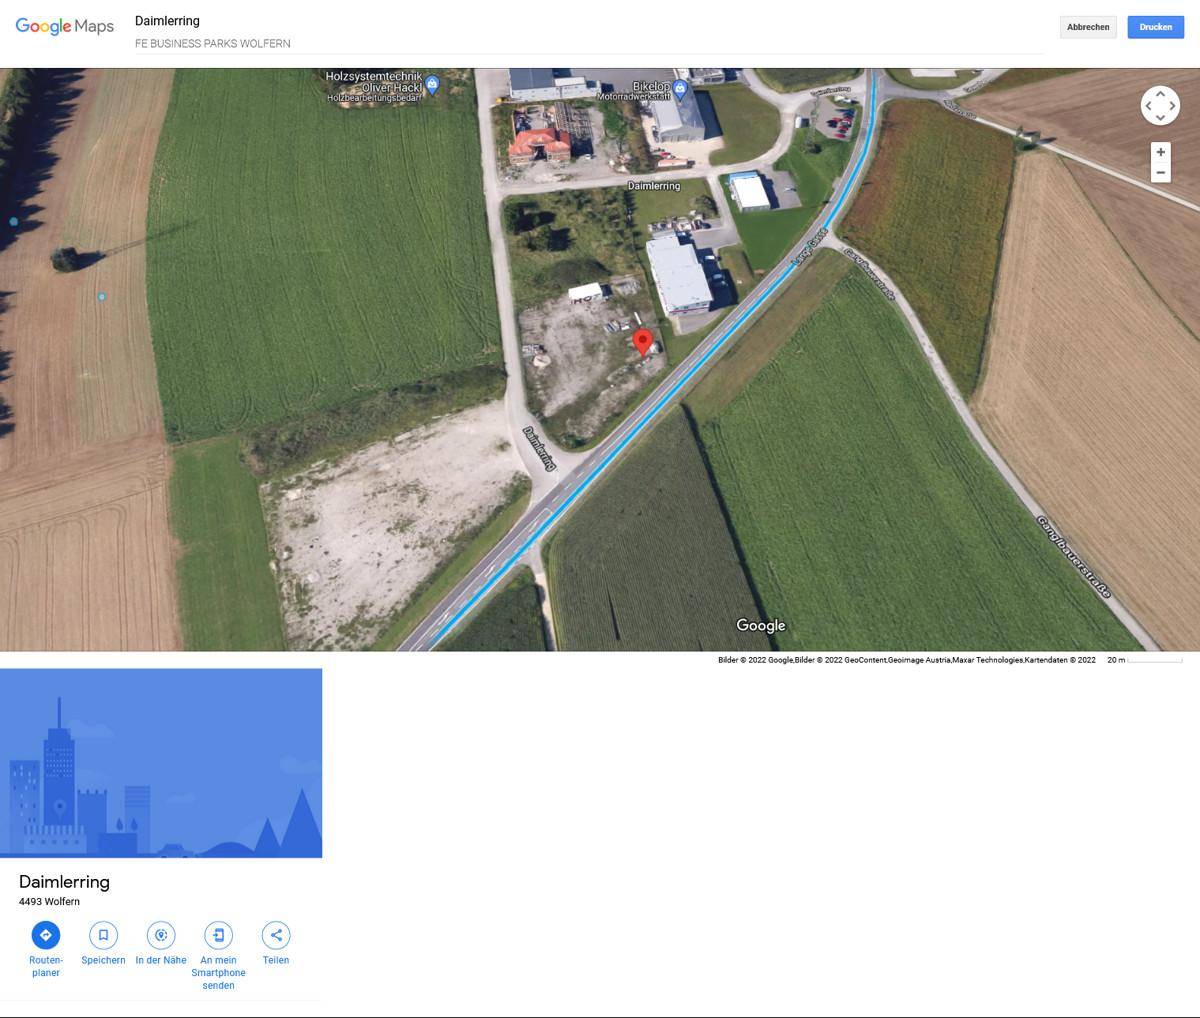Open In der Nähe nearby search
1200x1018 pixels.
pyautogui.click(x=161, y=935)
